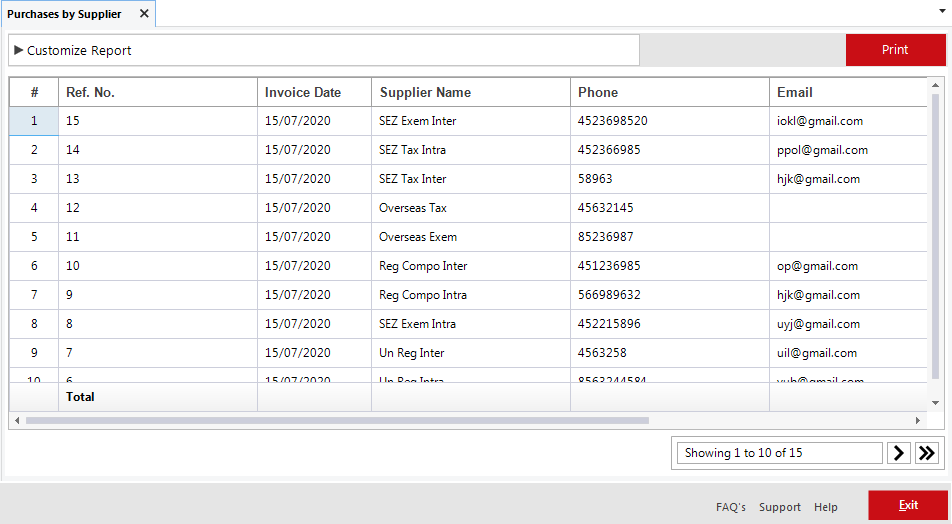This screenshot has width=952, height=524.
Task: Open the Support link
Action: (x=779, y=507)
